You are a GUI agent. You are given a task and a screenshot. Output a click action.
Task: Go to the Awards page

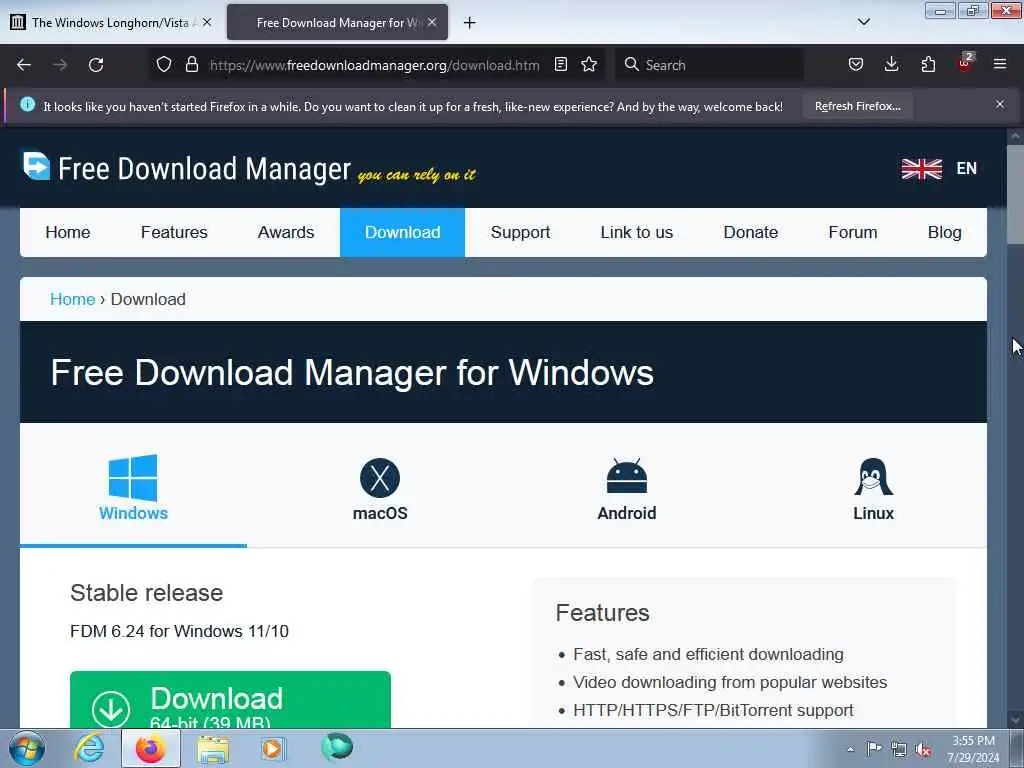point(286,232)
